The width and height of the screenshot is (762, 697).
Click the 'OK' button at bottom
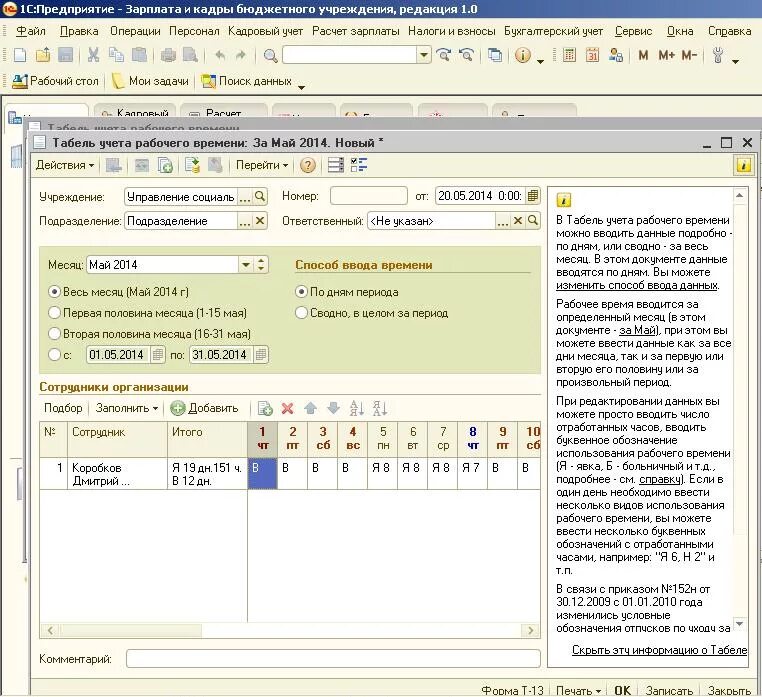click(x=623, y=691)
